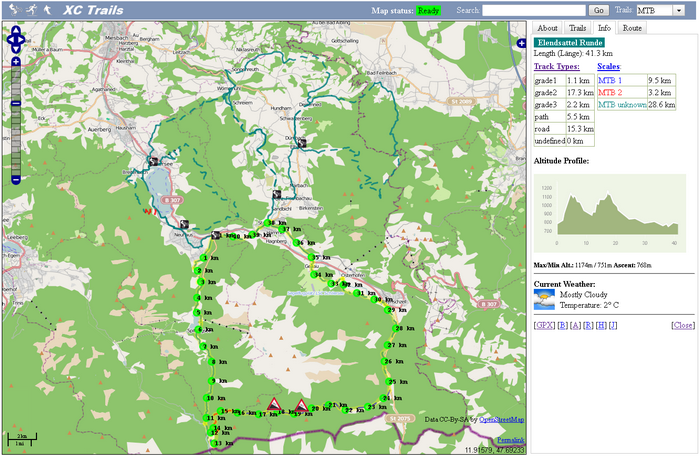
Task: Select the hiking activity icon in header
Action: click(47, 9)
